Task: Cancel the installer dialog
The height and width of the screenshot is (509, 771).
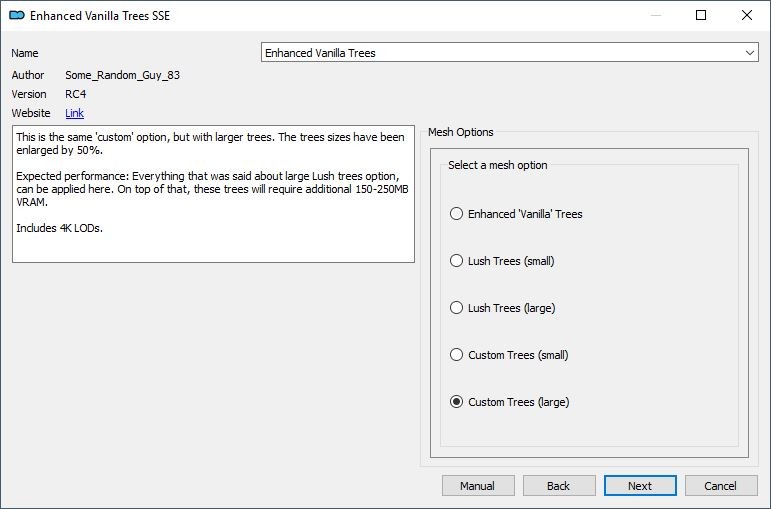Action: pyautogui.click(x=721, y=486)
